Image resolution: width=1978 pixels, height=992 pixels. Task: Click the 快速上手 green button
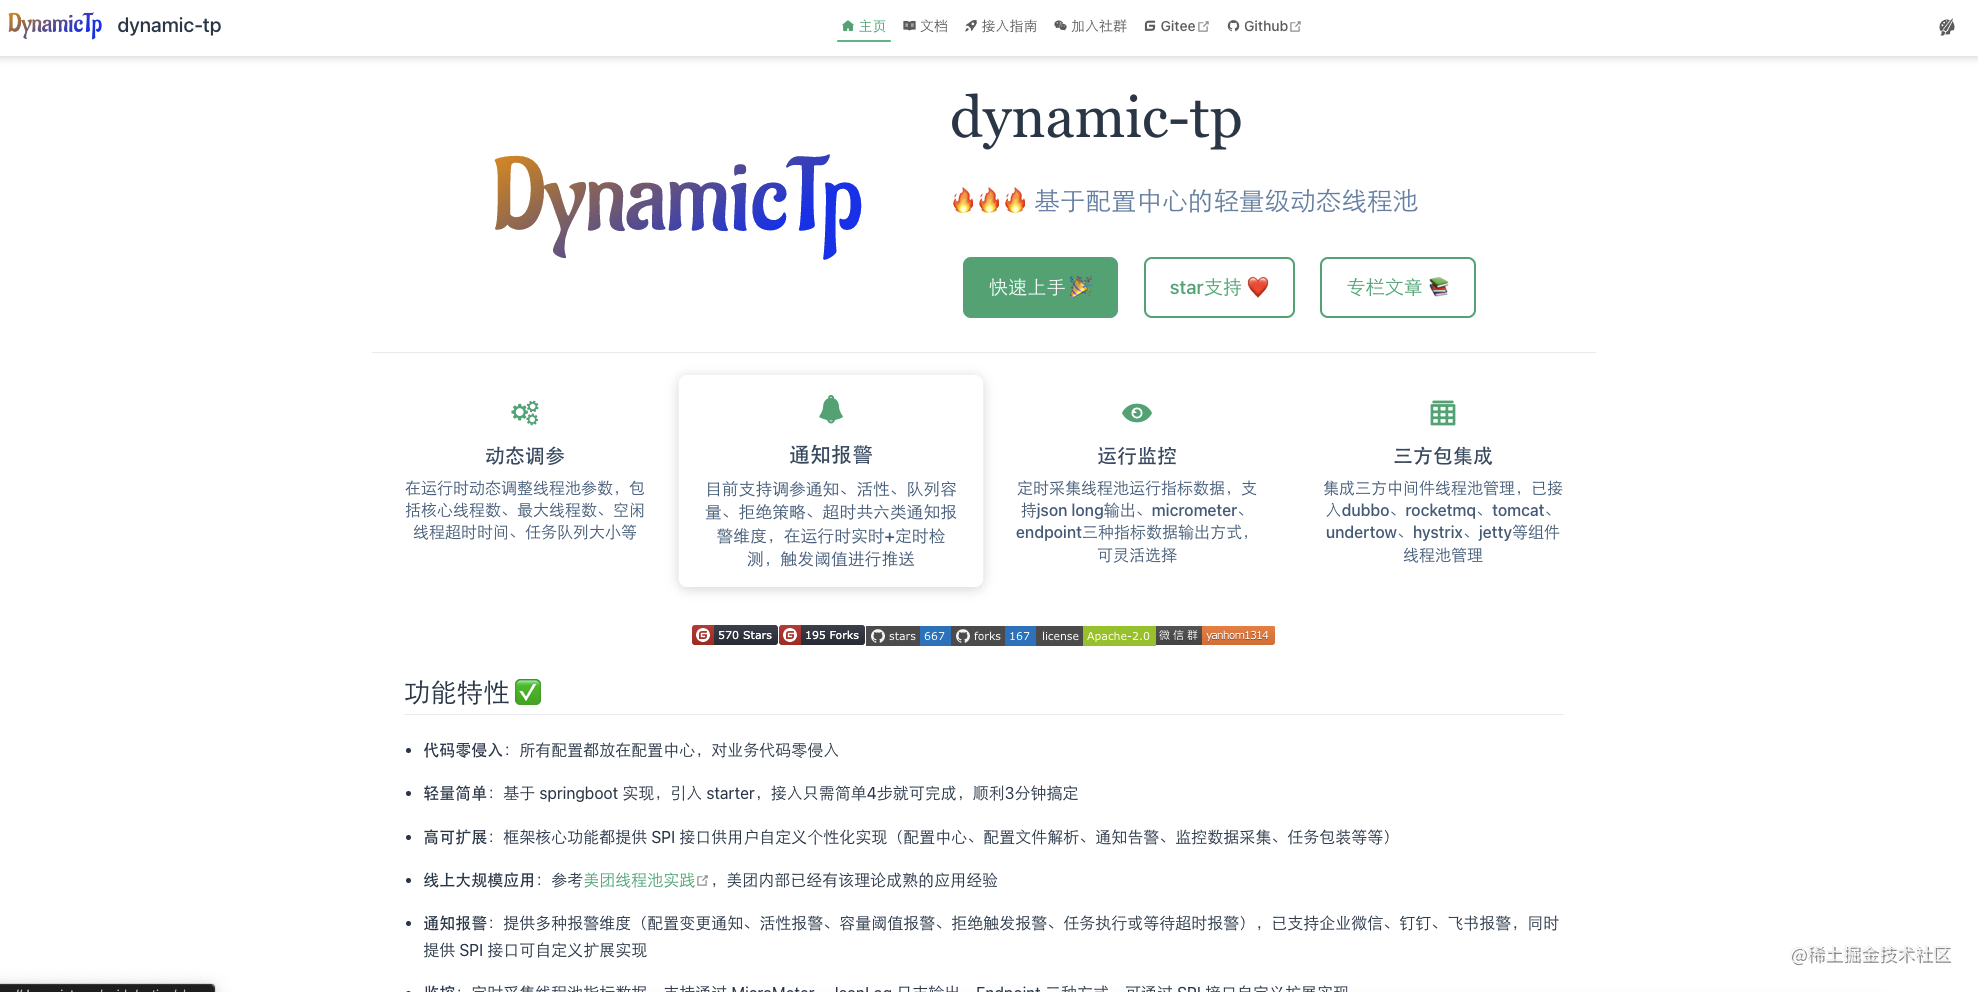click(x=1040, y=287)
